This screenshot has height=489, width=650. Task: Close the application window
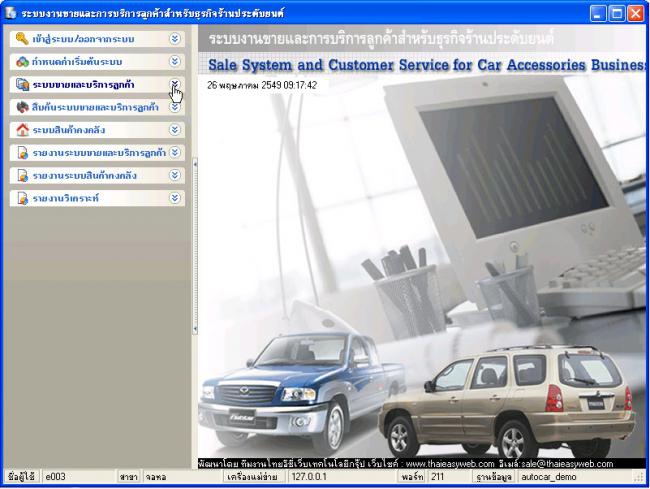635,13
